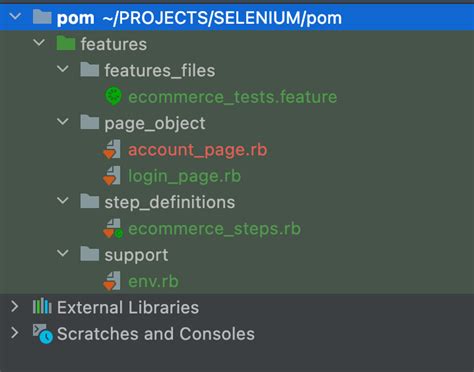474x372 pixels.
Task: Select the step_definitions folder label
Action: 170,203
